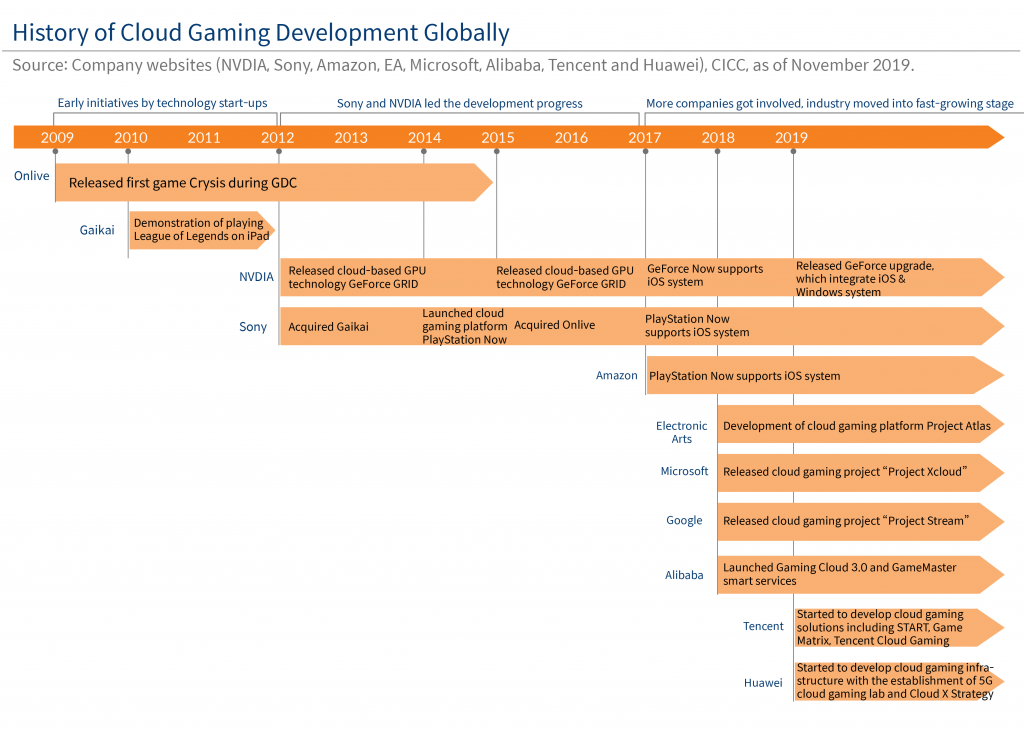The image size is (1024, 729).
Task: Select "More companies got involved" phase label
Action: [x=830, y=103]
